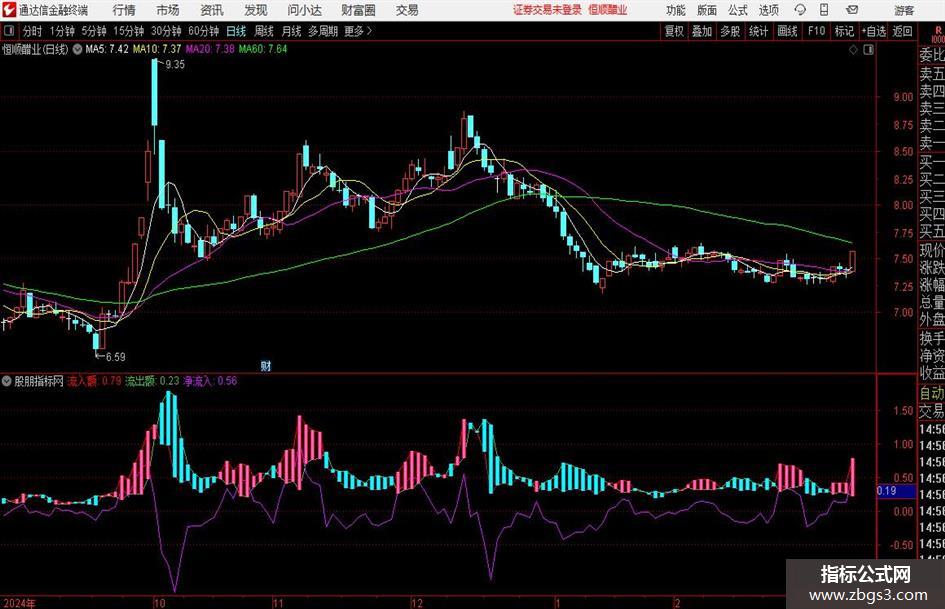The height and width of the screenshot is (609, 945).
Task: Add stock via +自选 button
Action: [x=874, y=31]
